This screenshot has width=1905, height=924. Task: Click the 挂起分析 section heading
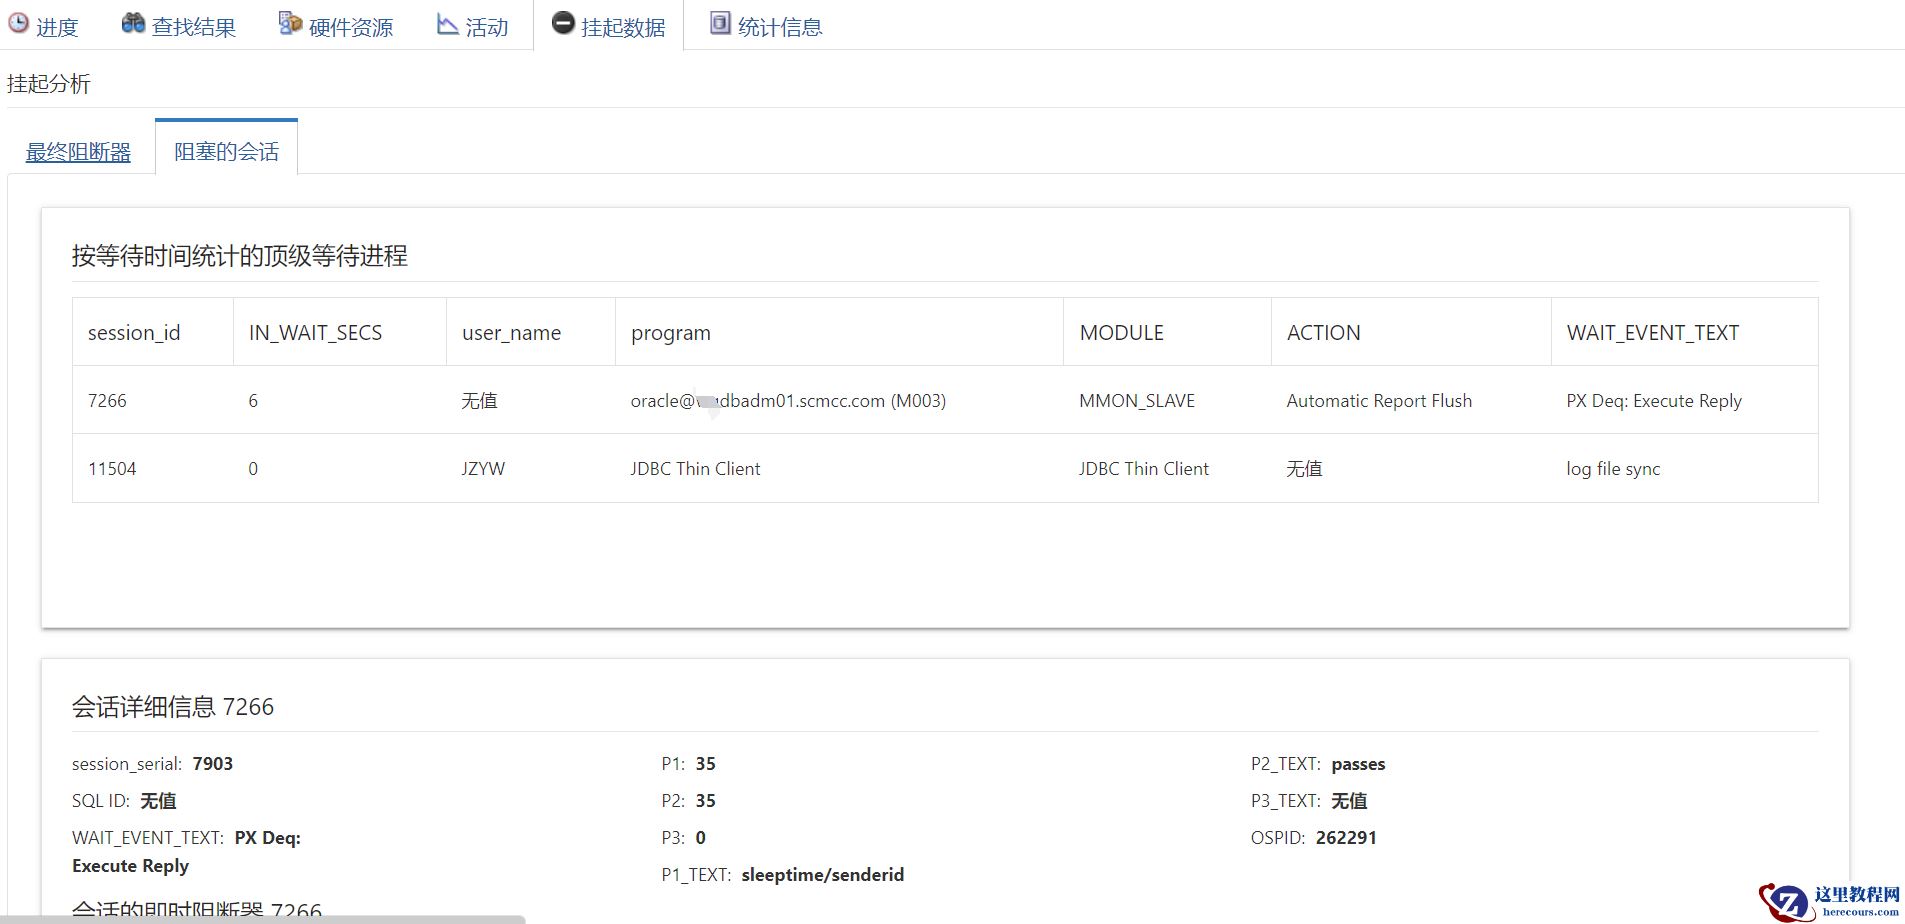49,84
